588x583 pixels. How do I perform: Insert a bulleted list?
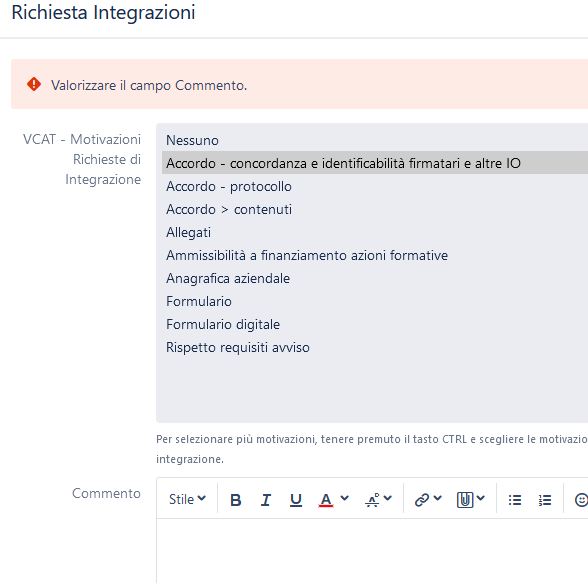(x=515, y=500)
